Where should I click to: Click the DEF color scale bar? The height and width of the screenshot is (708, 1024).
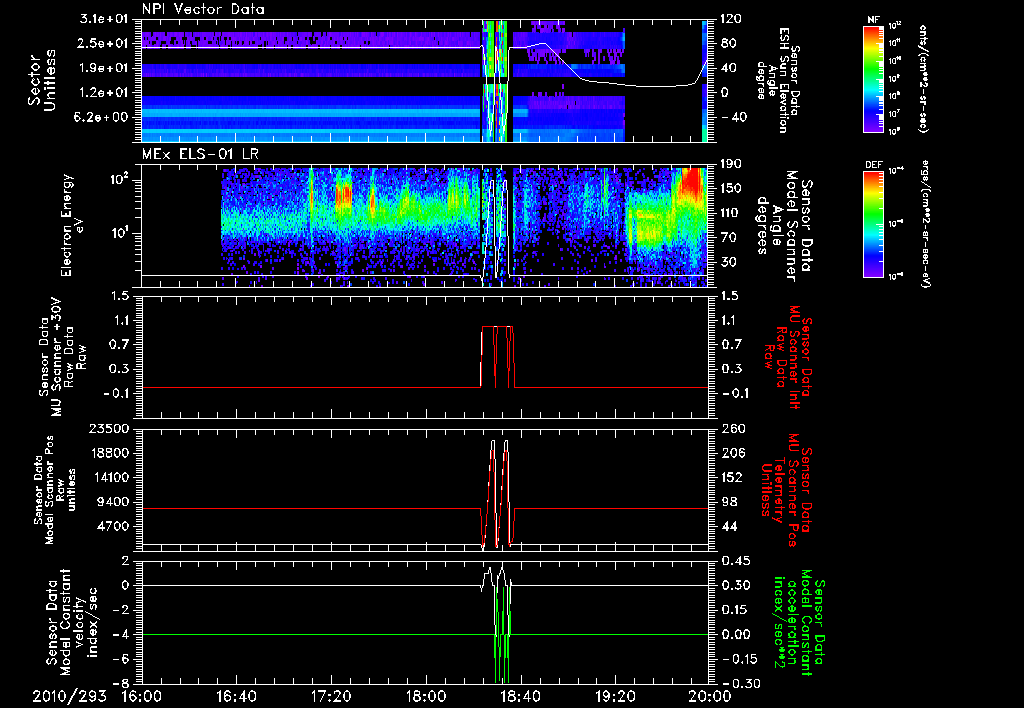tap(873, 225)
